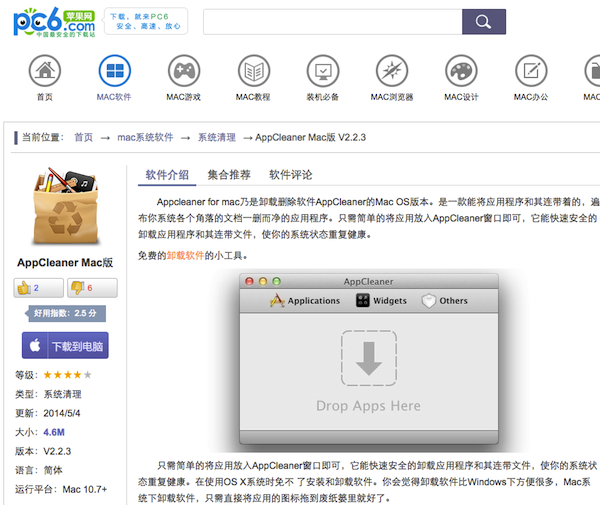
Task: Click the 4.6M size value
Action: pos(54,432)
